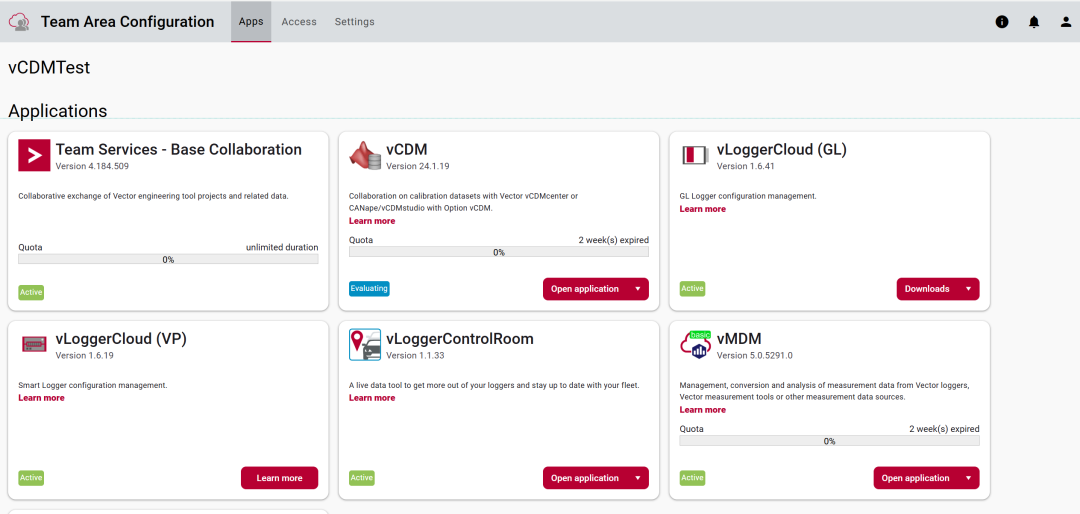Click vLoggerControlRoom card title
This screenshot has width=1080, height=514.
pyautogui.click(x=460, y=339)
